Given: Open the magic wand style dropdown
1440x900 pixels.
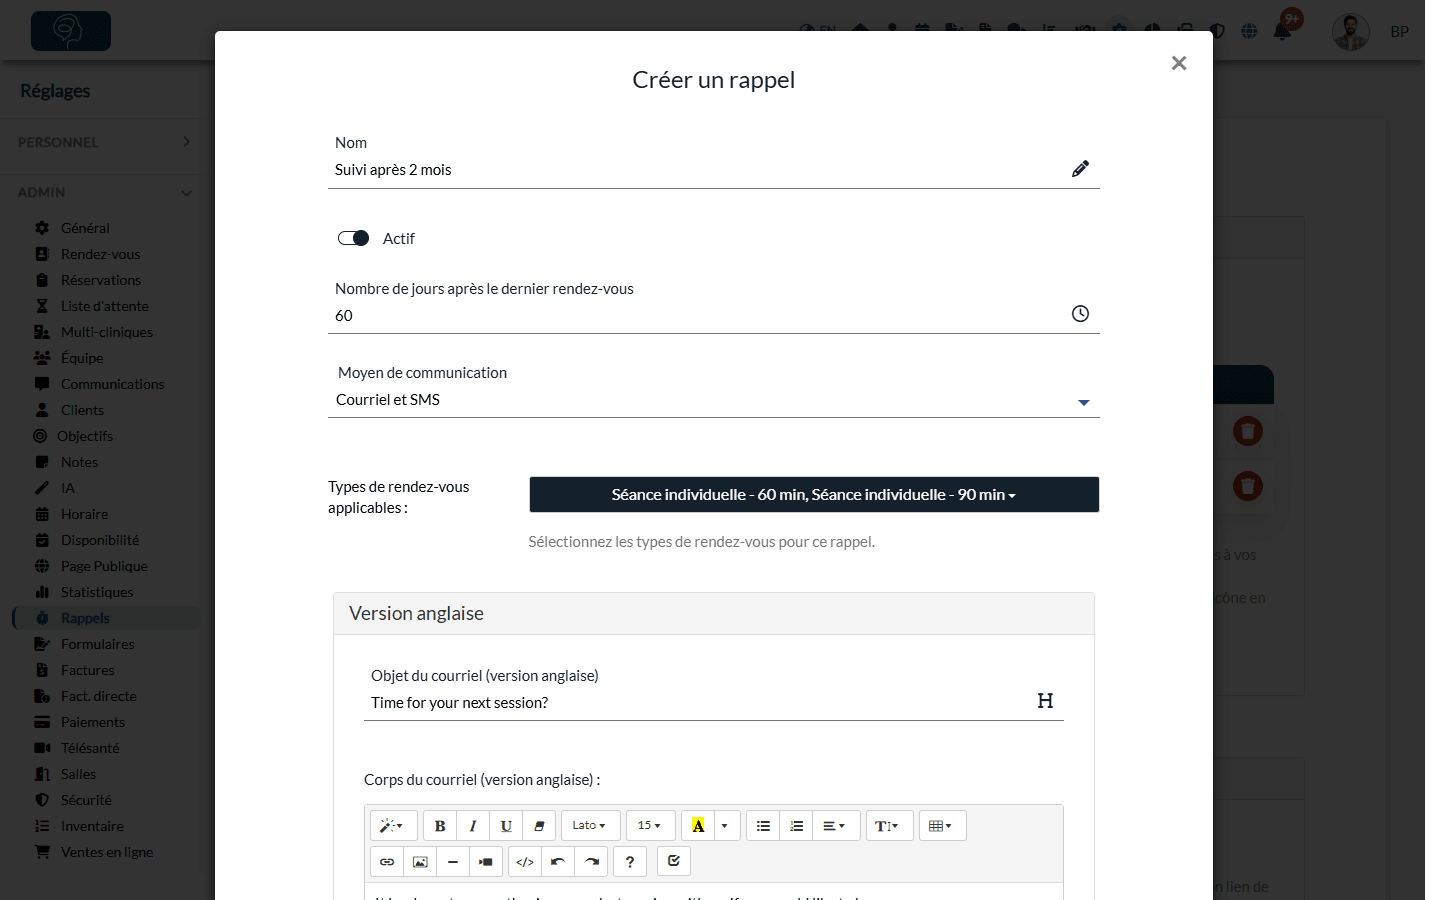Looking at the screenshot, I should [x=392, y=826].
